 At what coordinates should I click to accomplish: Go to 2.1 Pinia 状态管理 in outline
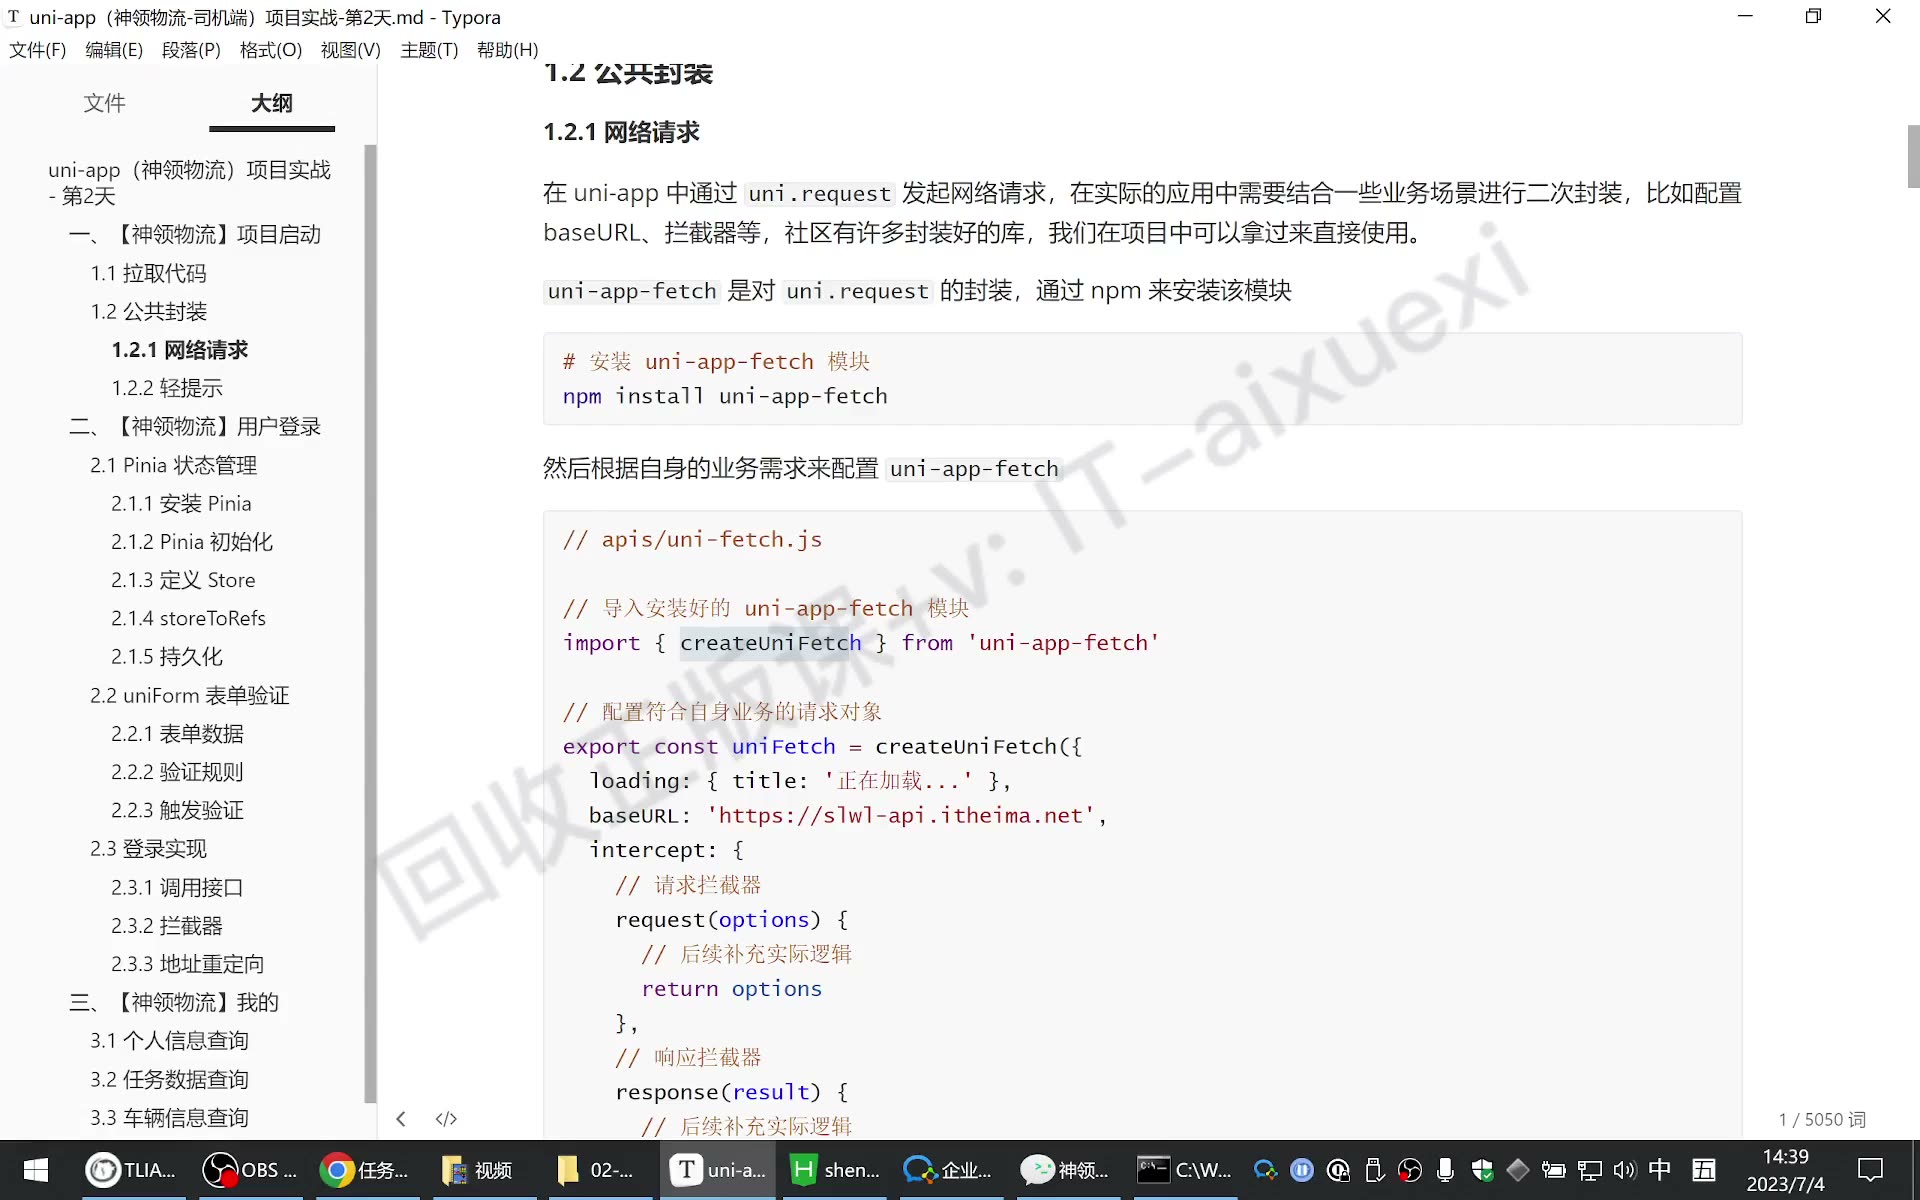173,465
